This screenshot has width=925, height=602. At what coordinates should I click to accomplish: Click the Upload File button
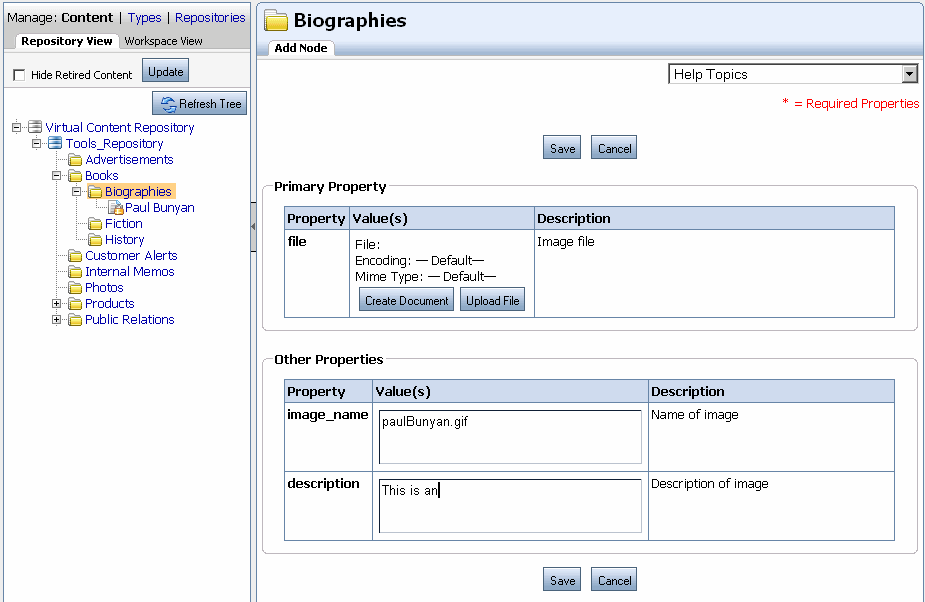click(x=492, y=299)
